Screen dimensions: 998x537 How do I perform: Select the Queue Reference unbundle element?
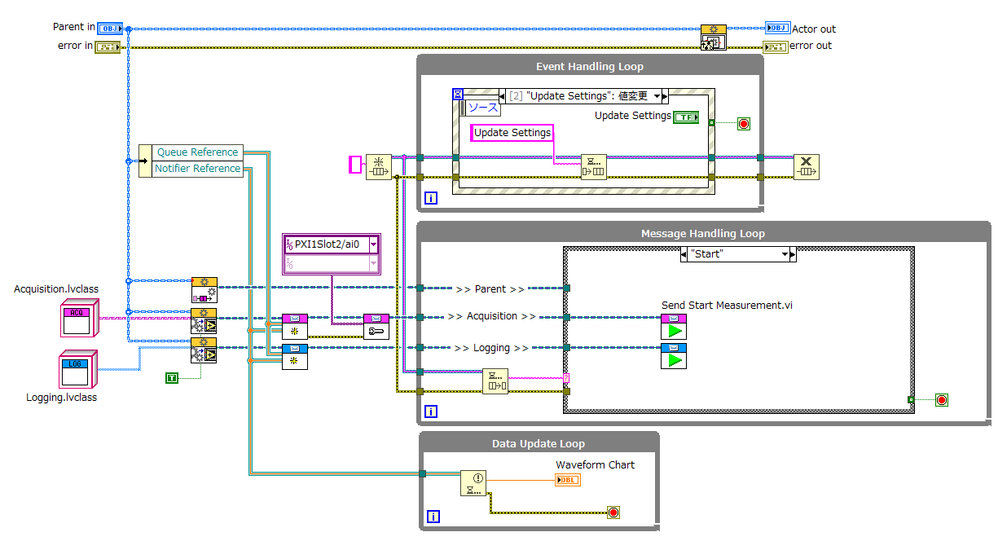(199, 152)
